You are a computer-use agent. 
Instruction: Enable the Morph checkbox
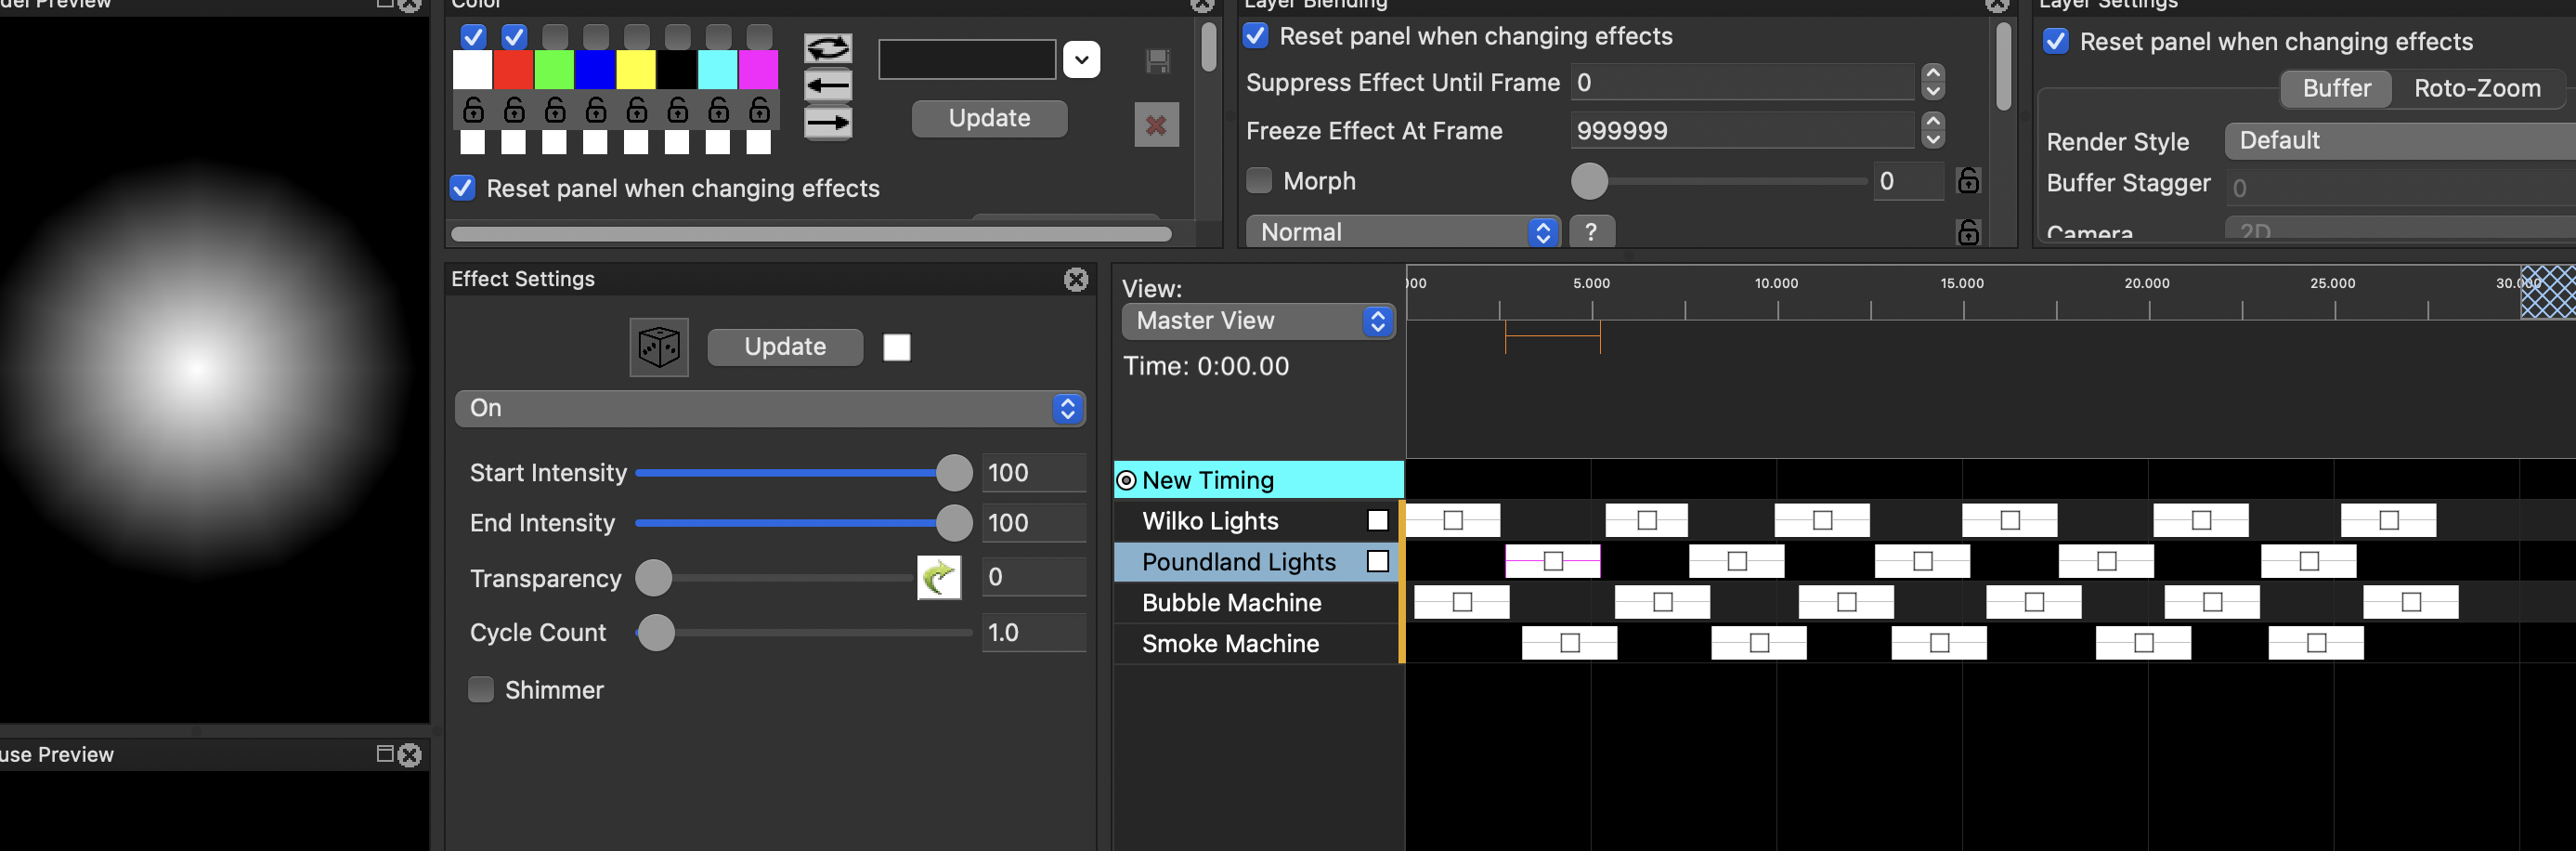[x=1259, y=181]
